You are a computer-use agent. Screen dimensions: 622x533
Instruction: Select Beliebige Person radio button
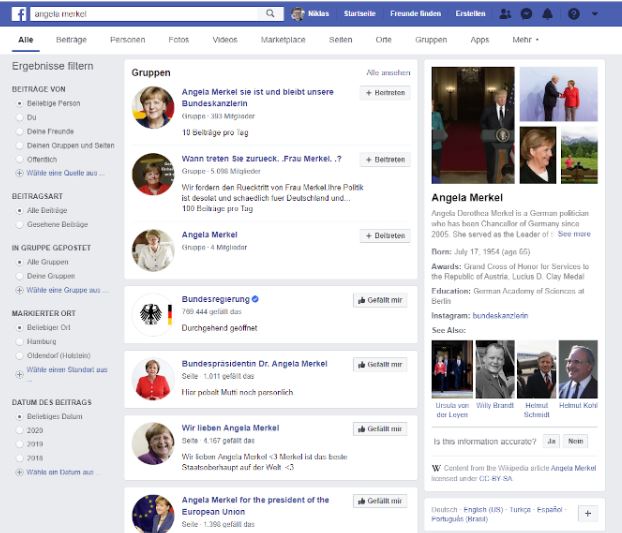coord(19,103)
